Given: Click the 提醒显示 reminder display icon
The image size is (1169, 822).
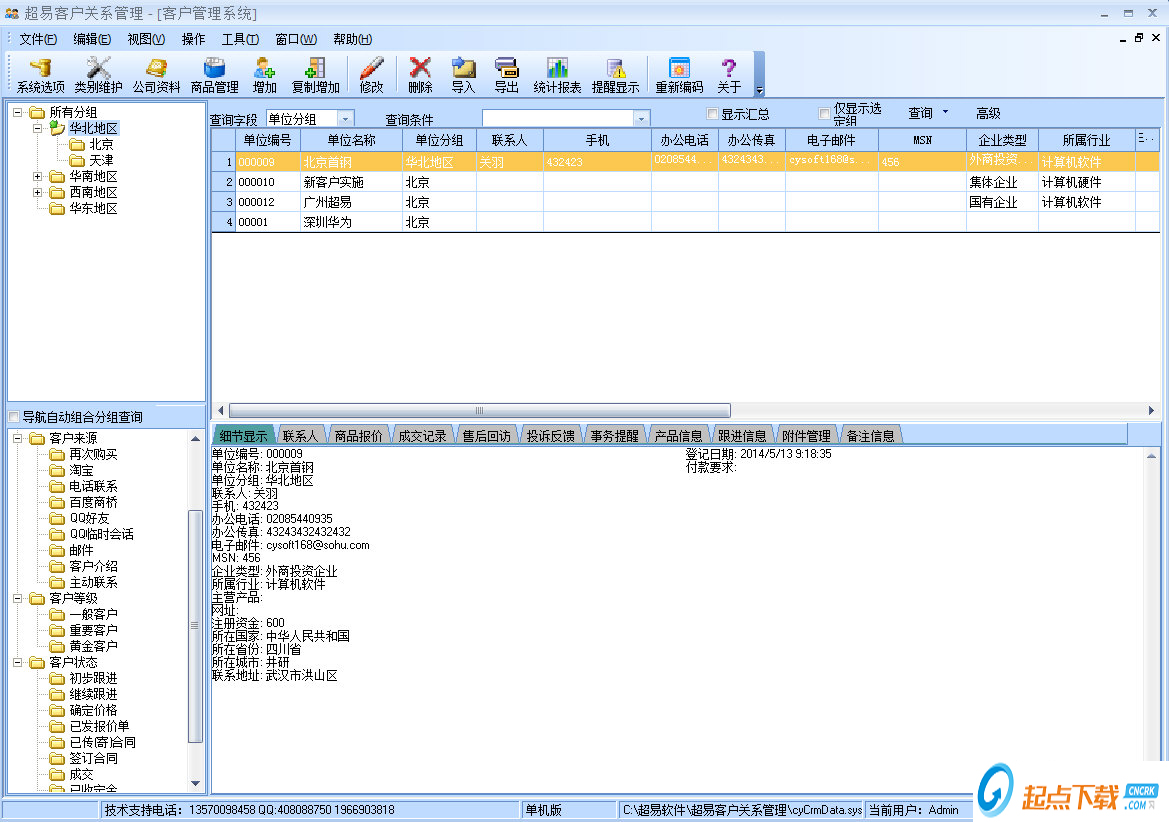Looking at the screenshot, I should (616, 73).
